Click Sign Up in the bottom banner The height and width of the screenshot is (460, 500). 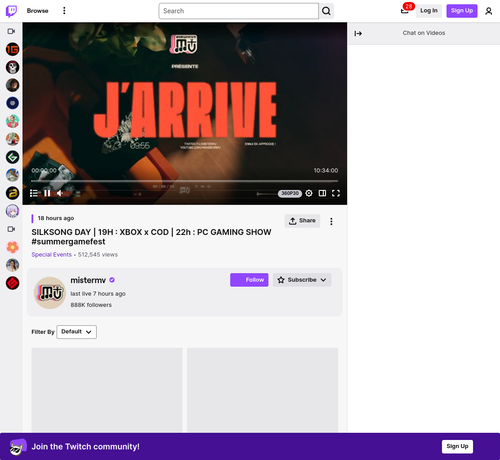pyautogui.click(x=457, y=447)
